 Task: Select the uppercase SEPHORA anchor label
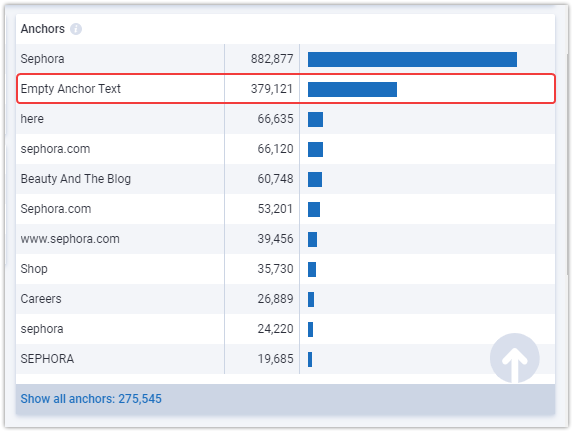[47, 359]
